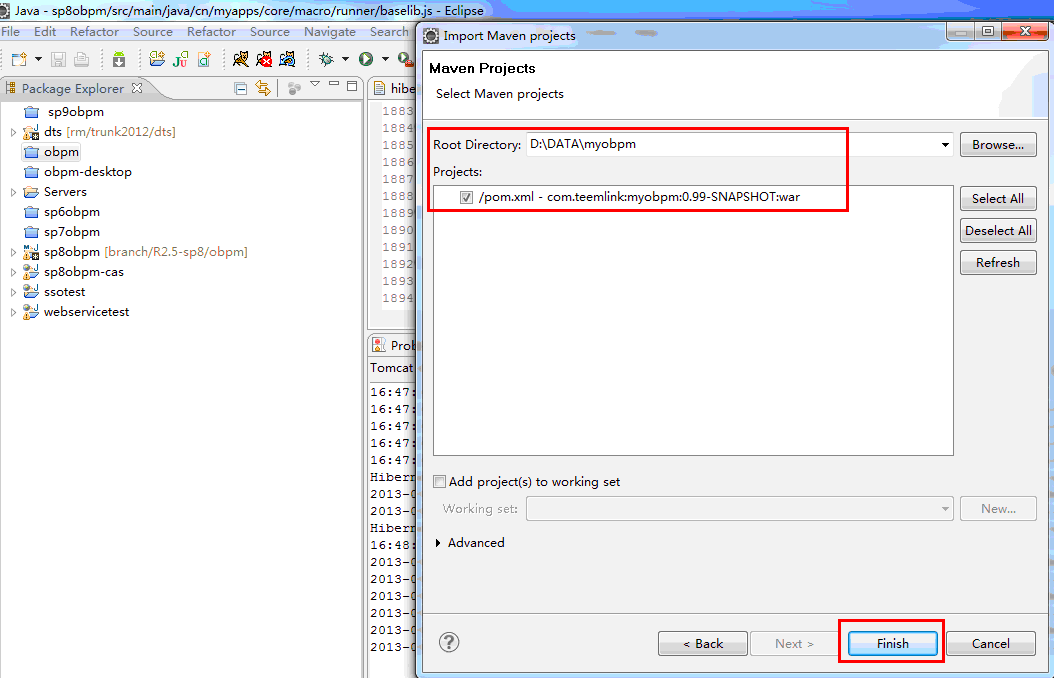Toggle the /pom.xml project checkbox

tap(467, 198)
